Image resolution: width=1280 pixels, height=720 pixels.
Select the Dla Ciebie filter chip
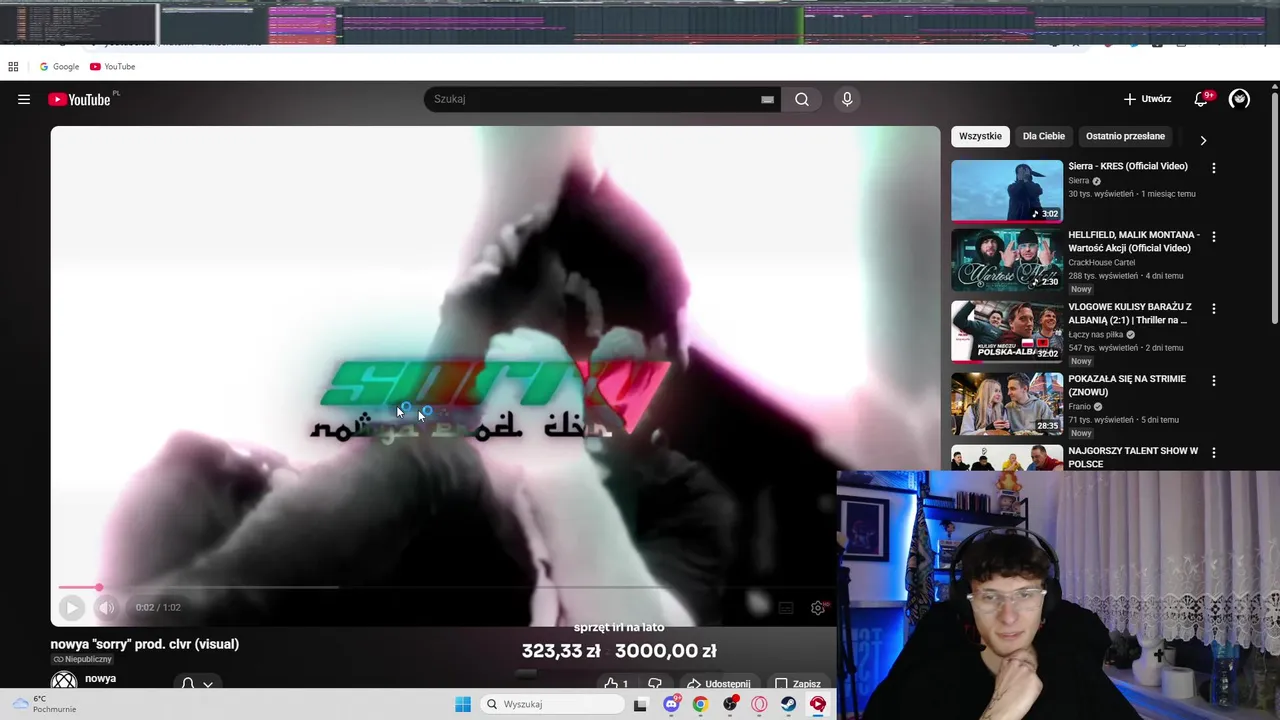(1044, 136)
